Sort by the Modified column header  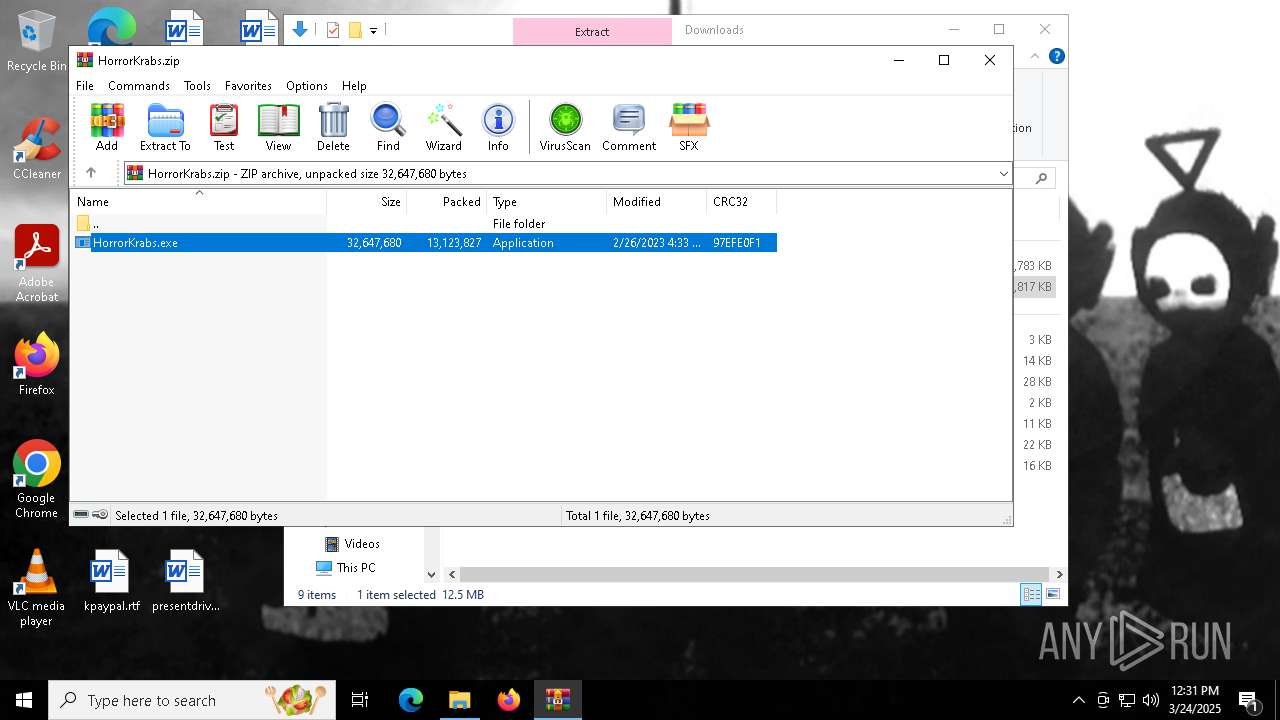pyautogui.click(x=656, y=202)
